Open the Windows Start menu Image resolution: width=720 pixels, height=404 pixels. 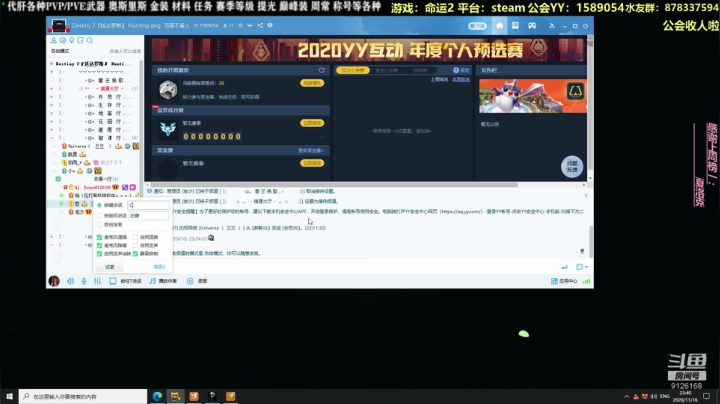(9, 396)
